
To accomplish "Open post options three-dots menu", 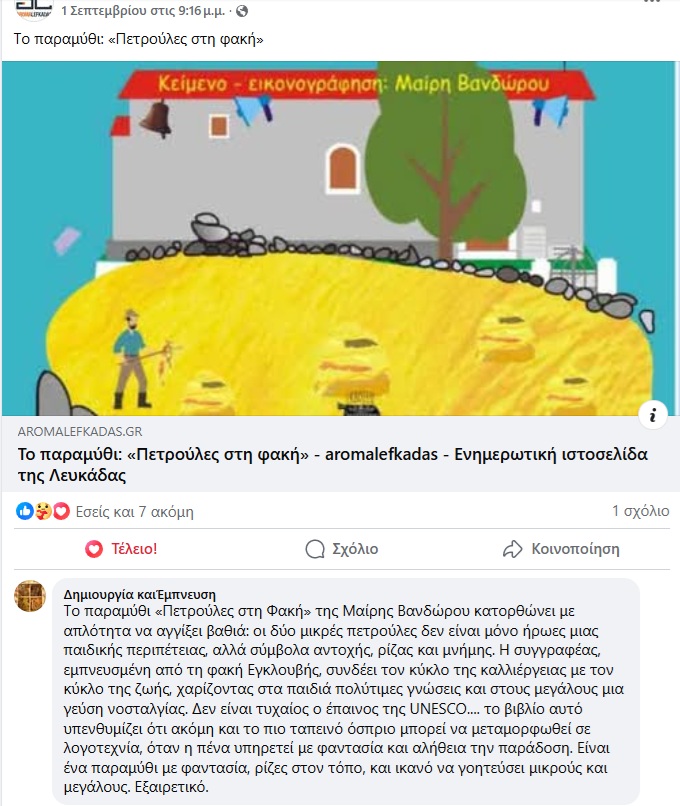I will pyautogui.click(x=652, y=2).
